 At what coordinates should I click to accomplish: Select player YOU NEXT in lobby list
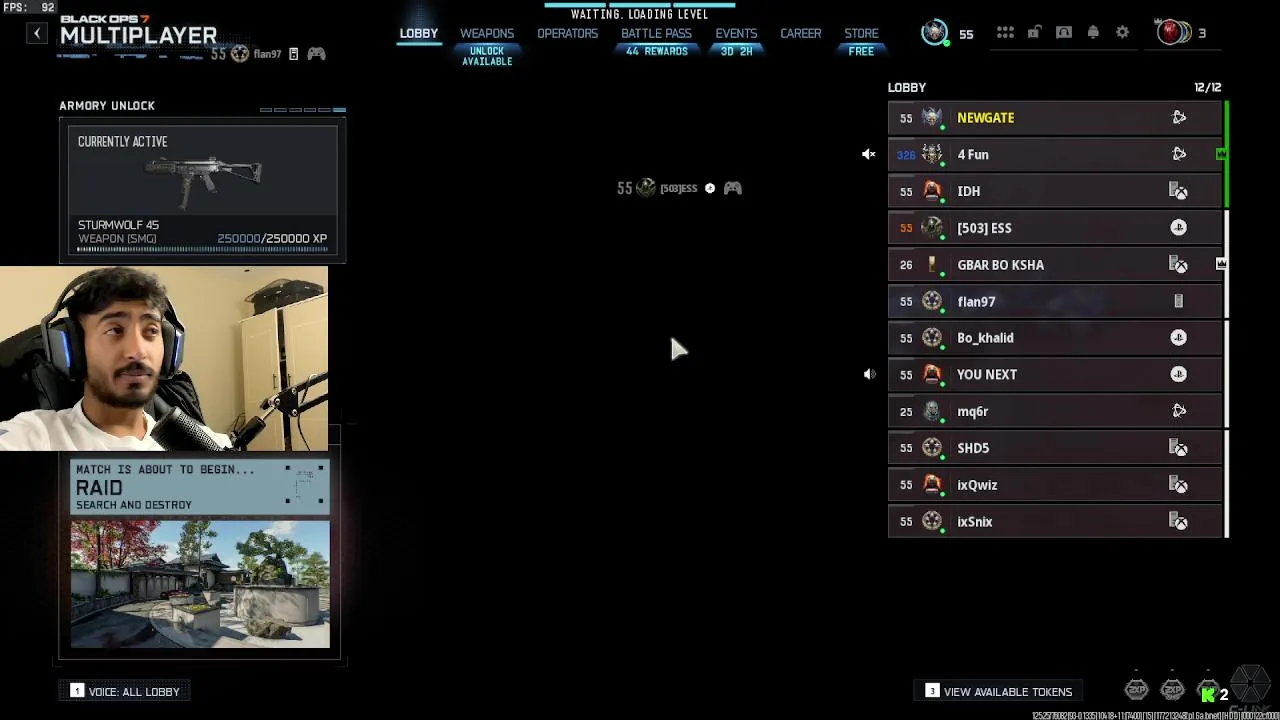coord(1055,375)
